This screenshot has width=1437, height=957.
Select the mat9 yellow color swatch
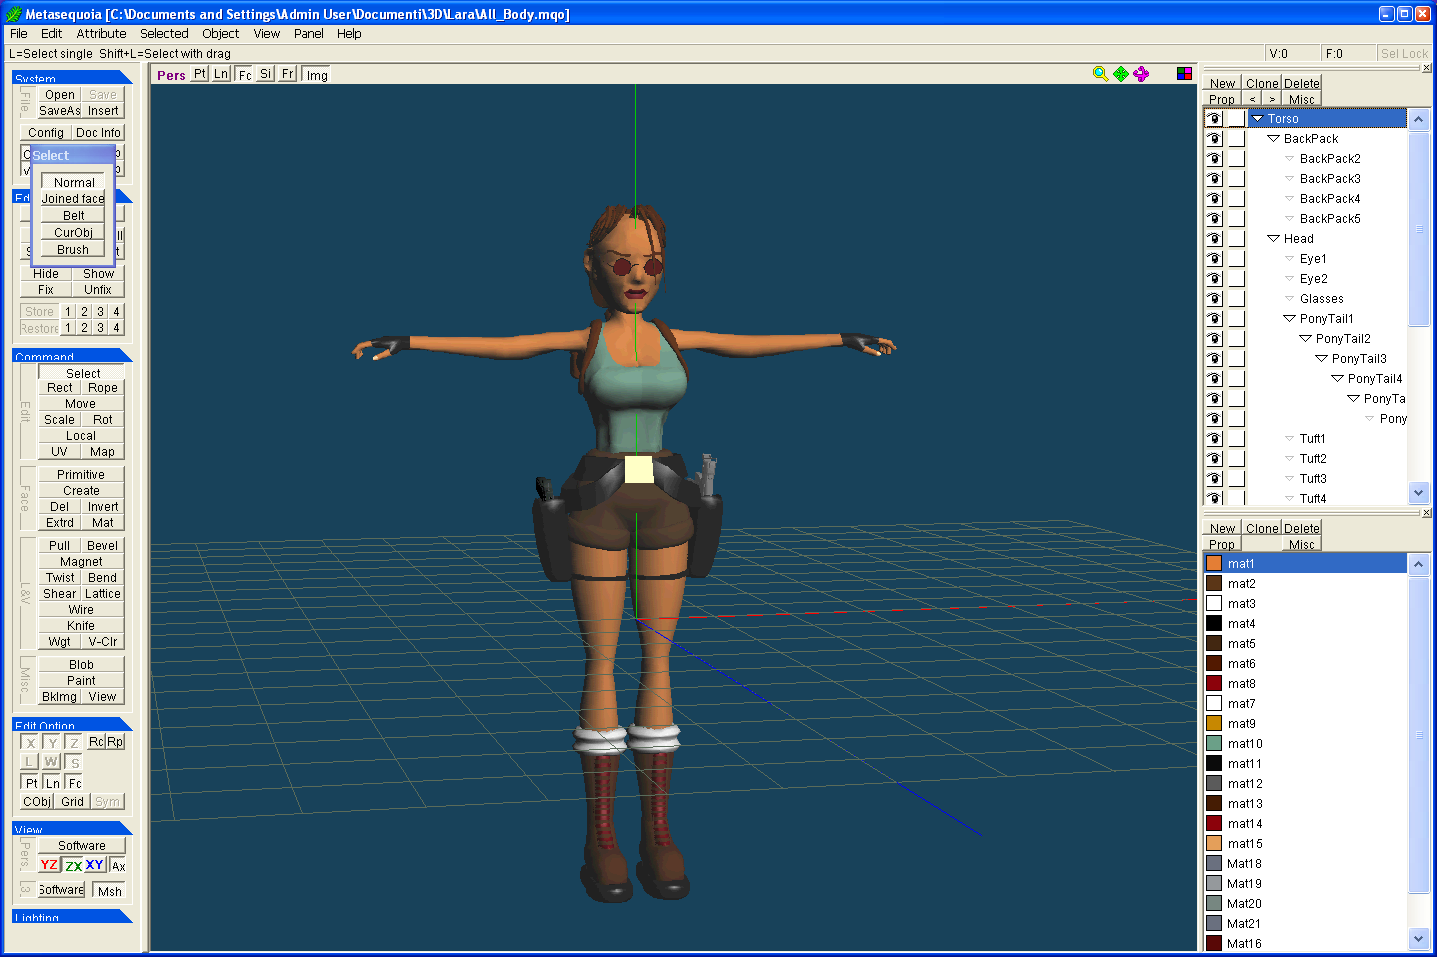pos(1214,723)
